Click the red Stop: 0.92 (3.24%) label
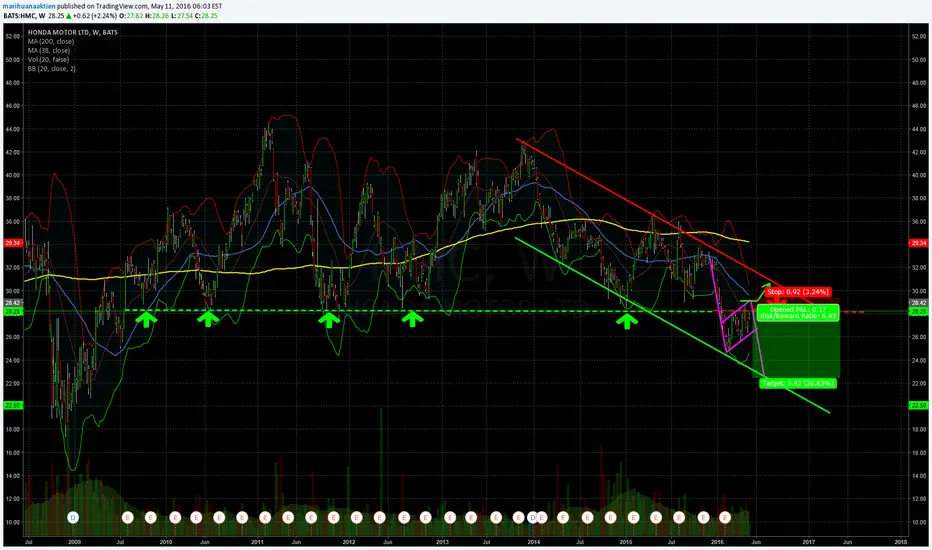This screenshot has height=550, width=932. click(x=798, y=292)
